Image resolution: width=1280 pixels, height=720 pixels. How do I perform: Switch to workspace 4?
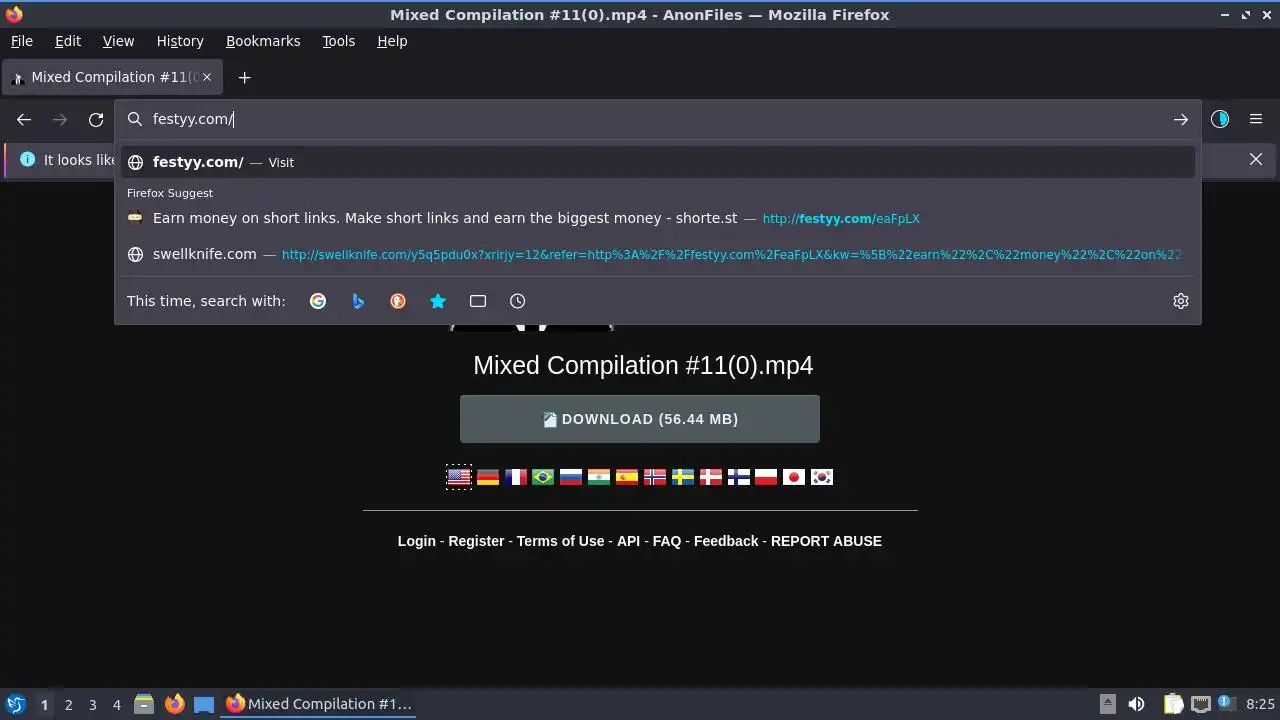click(116, 705)
